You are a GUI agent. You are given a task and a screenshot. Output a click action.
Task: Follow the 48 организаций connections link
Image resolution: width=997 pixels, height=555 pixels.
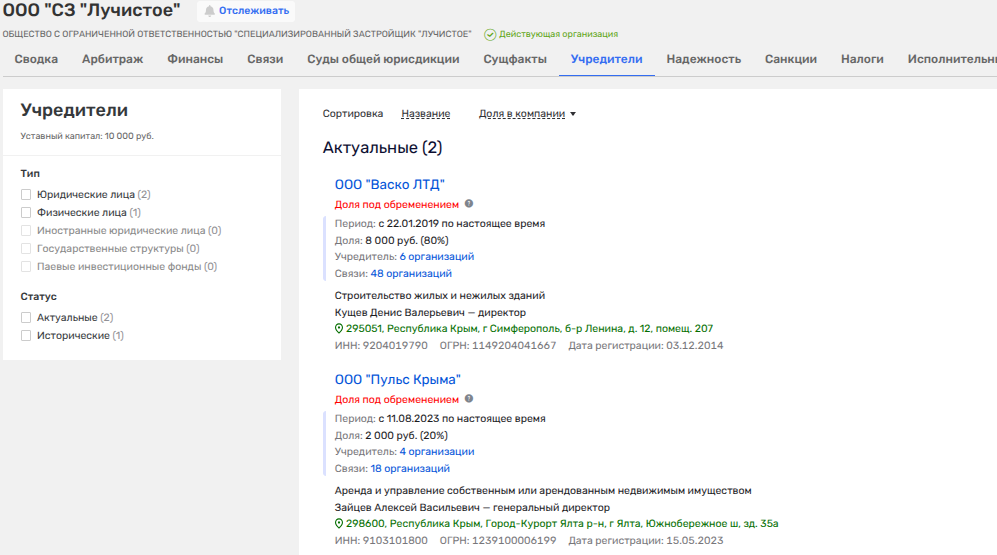411,273
